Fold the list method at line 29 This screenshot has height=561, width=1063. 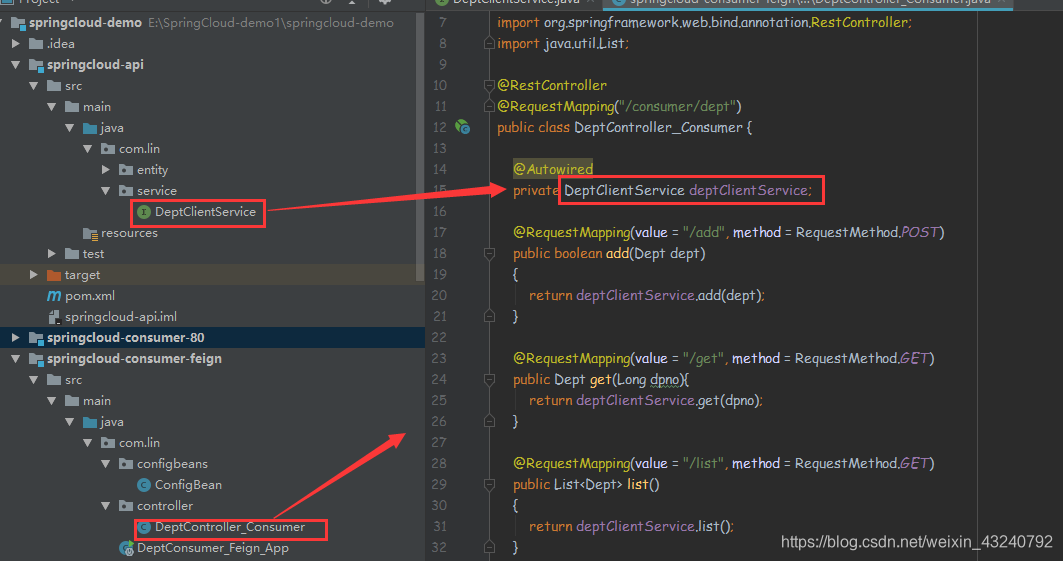[489, 484]
